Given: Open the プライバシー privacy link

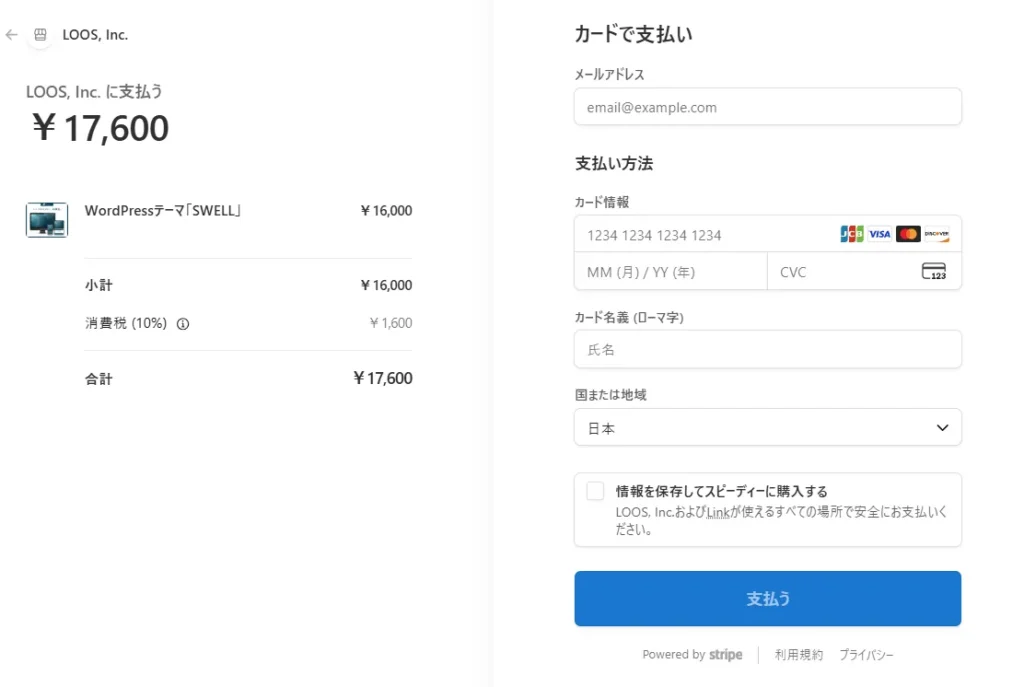Looking at the screenshot, I should (866, 655).
